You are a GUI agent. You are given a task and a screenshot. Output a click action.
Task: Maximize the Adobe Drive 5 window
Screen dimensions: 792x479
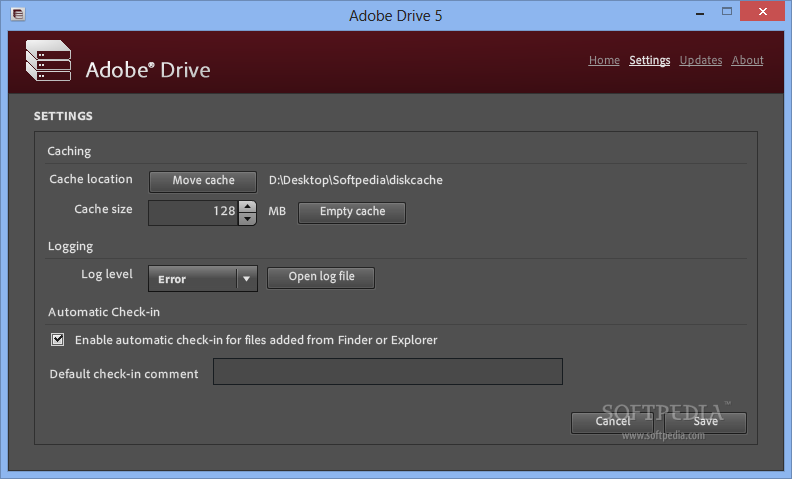[727, 12]
